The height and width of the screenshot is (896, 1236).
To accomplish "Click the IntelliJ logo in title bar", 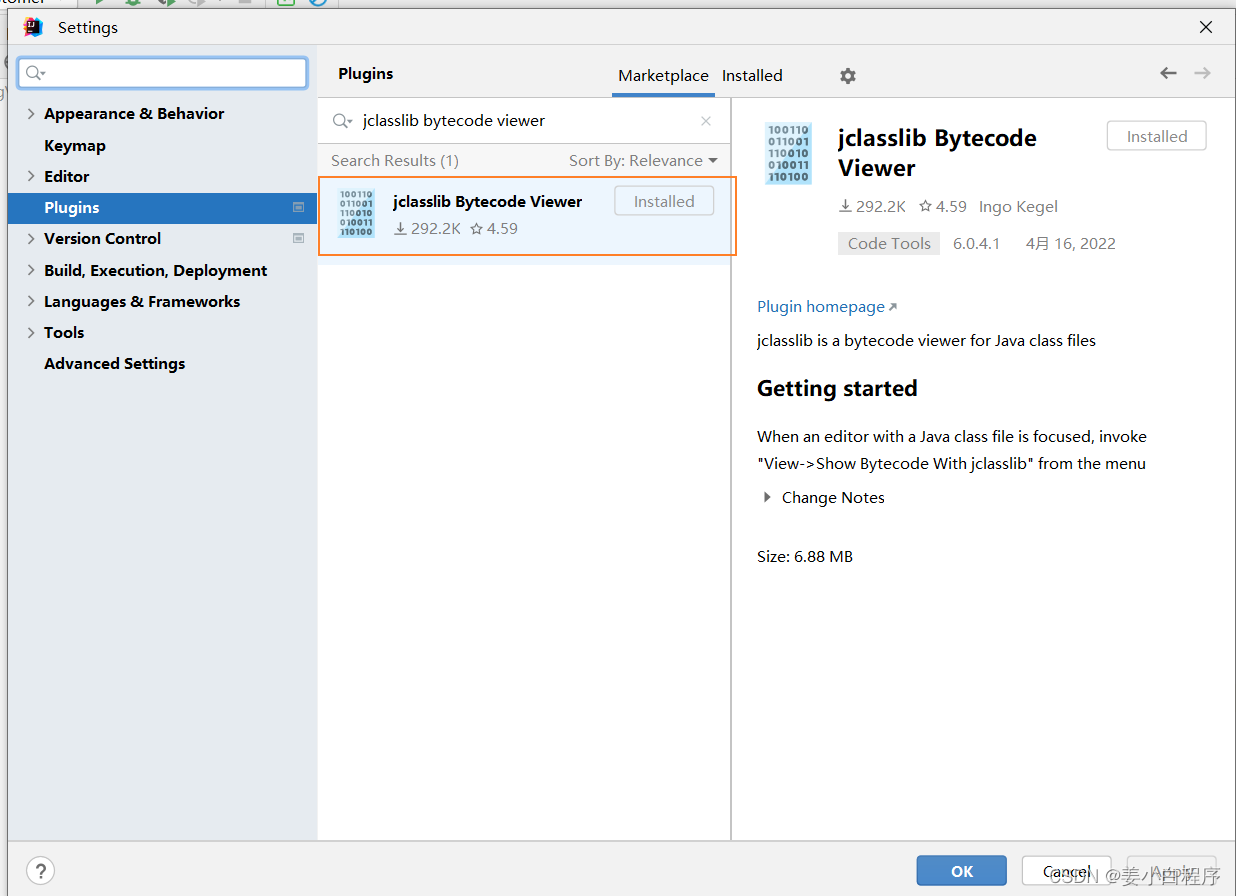I will click(33, 27).
